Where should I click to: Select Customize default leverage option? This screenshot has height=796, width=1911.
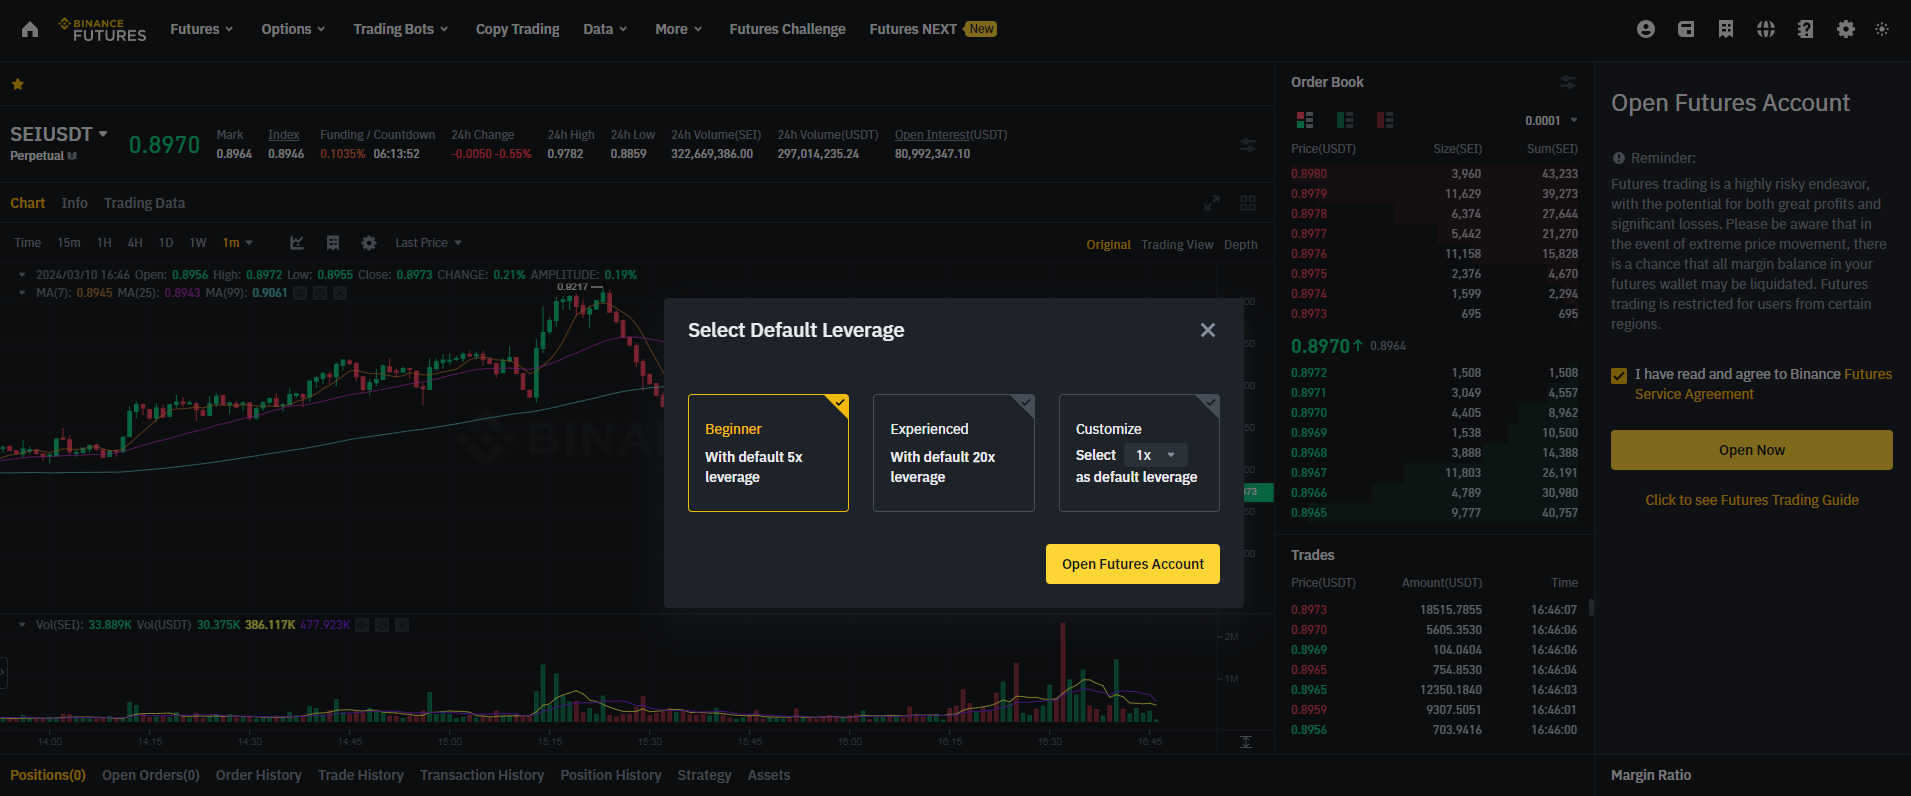(1139, 453)
